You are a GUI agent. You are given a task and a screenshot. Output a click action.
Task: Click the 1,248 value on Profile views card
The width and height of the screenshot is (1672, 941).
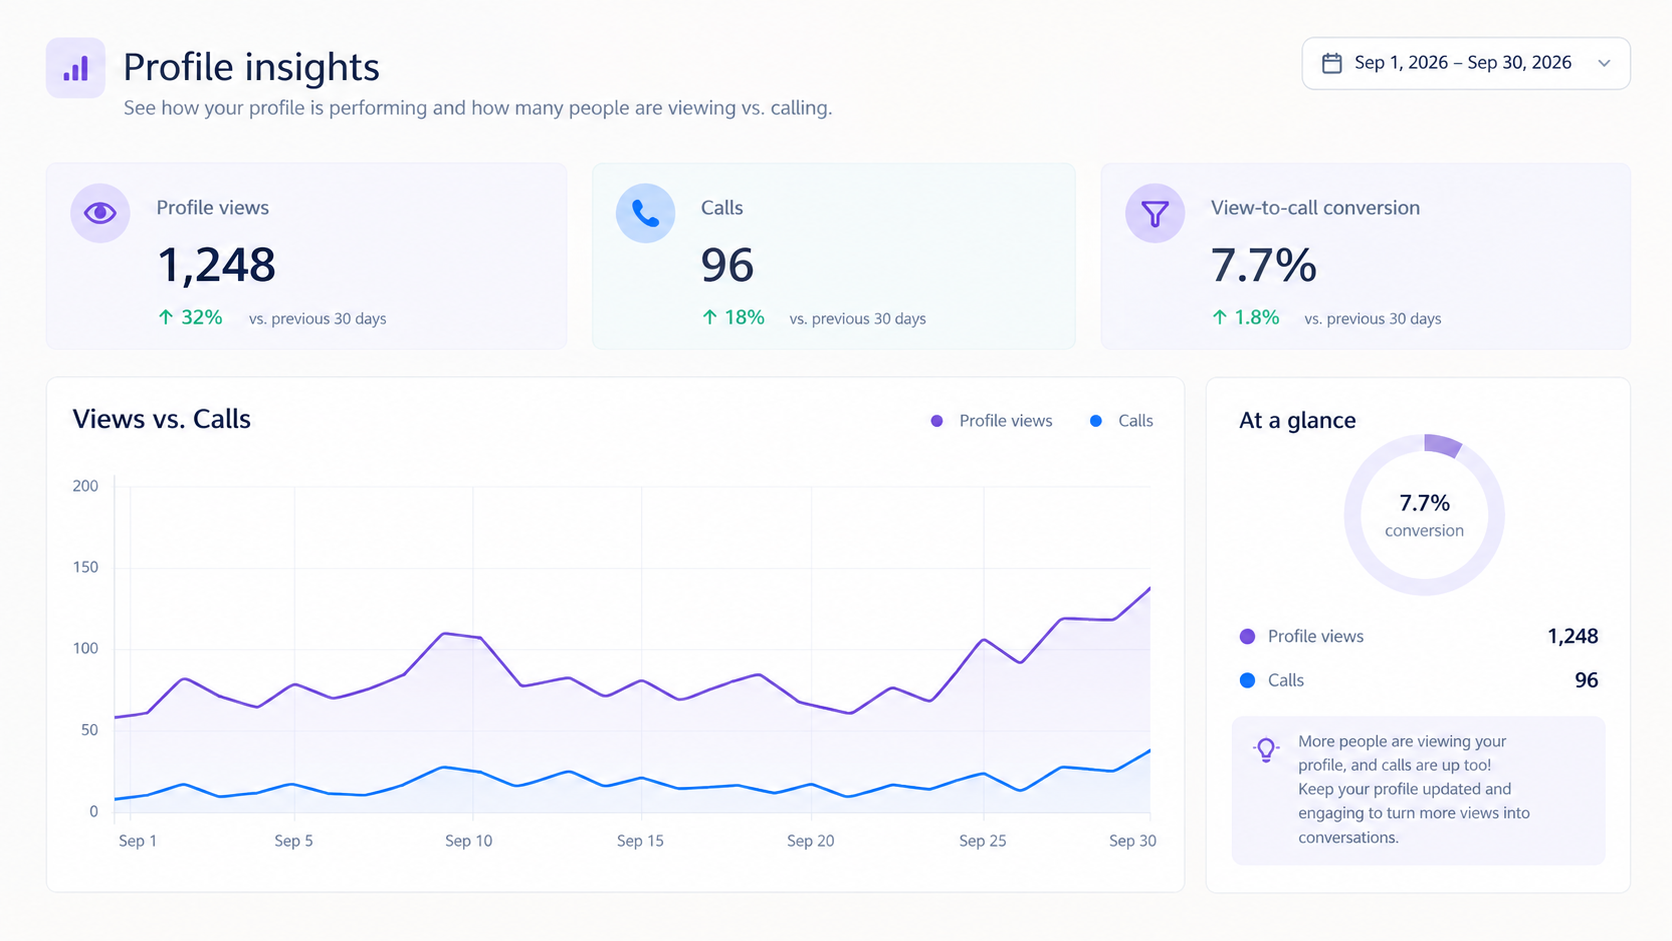click(x=216, y=265)
